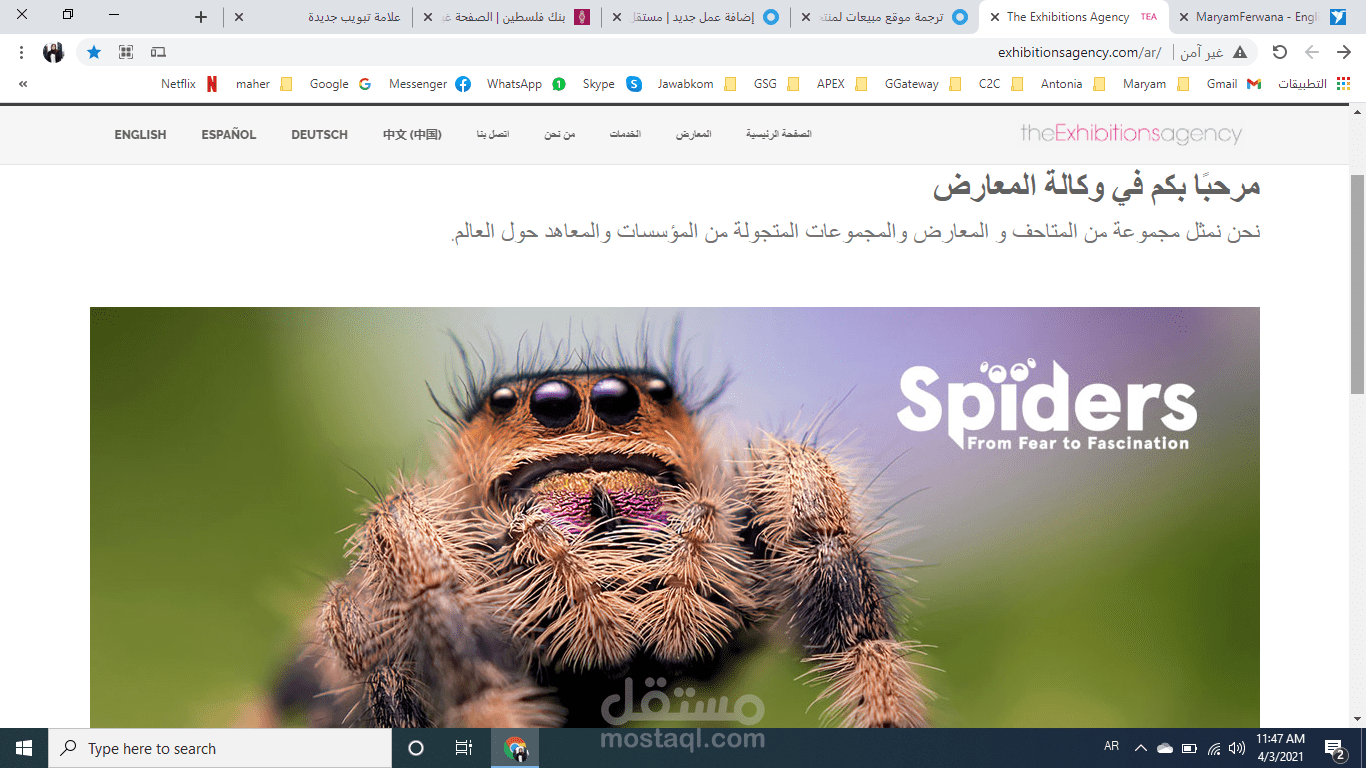Screen dimensions: 1366x768
Task: Open the GSG bookmark folder
Action: [x=776, y=84]
